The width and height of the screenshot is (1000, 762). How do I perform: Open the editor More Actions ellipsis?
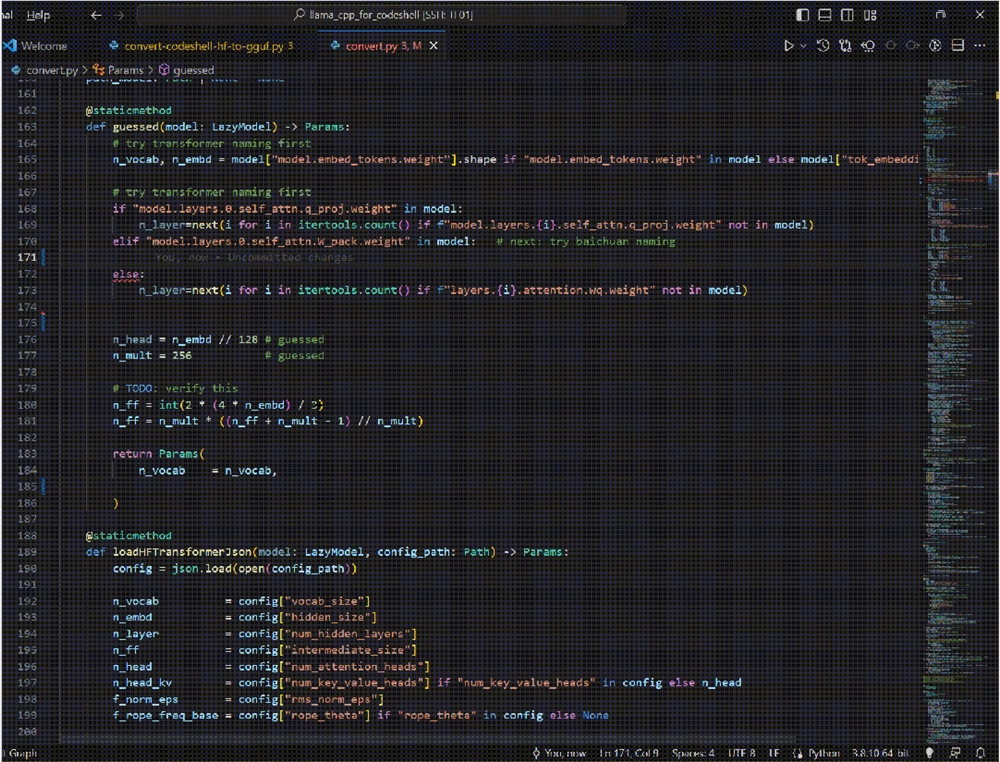980,45
